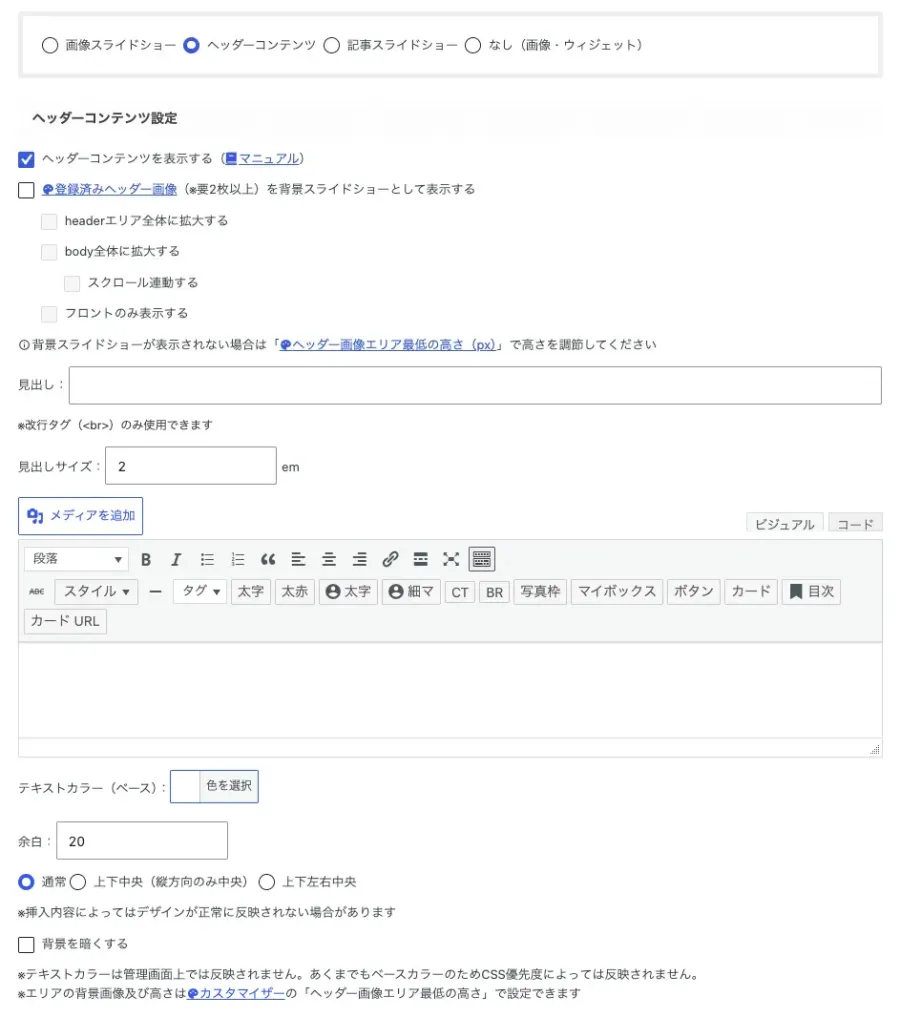This screenshot has width=900, height=1015.
Task: Apply blockquote formatting
Action: 268,559
